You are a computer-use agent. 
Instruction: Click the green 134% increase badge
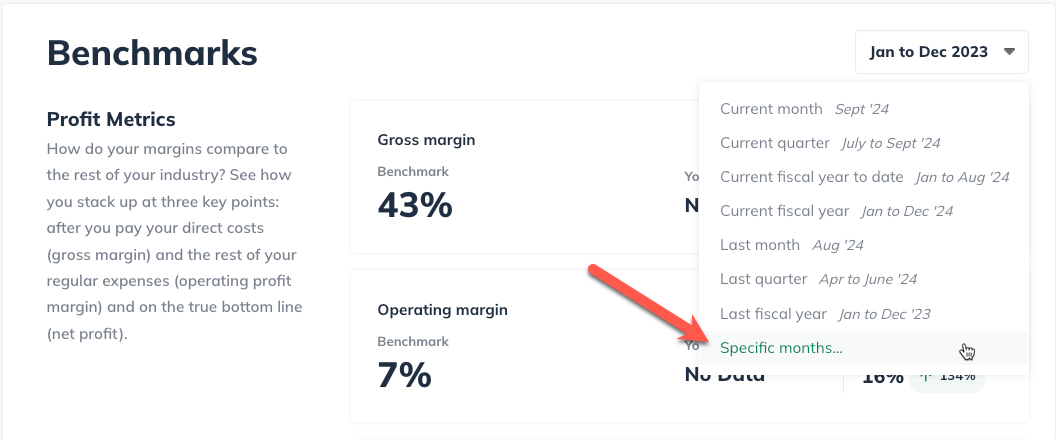tap(947, 377)
